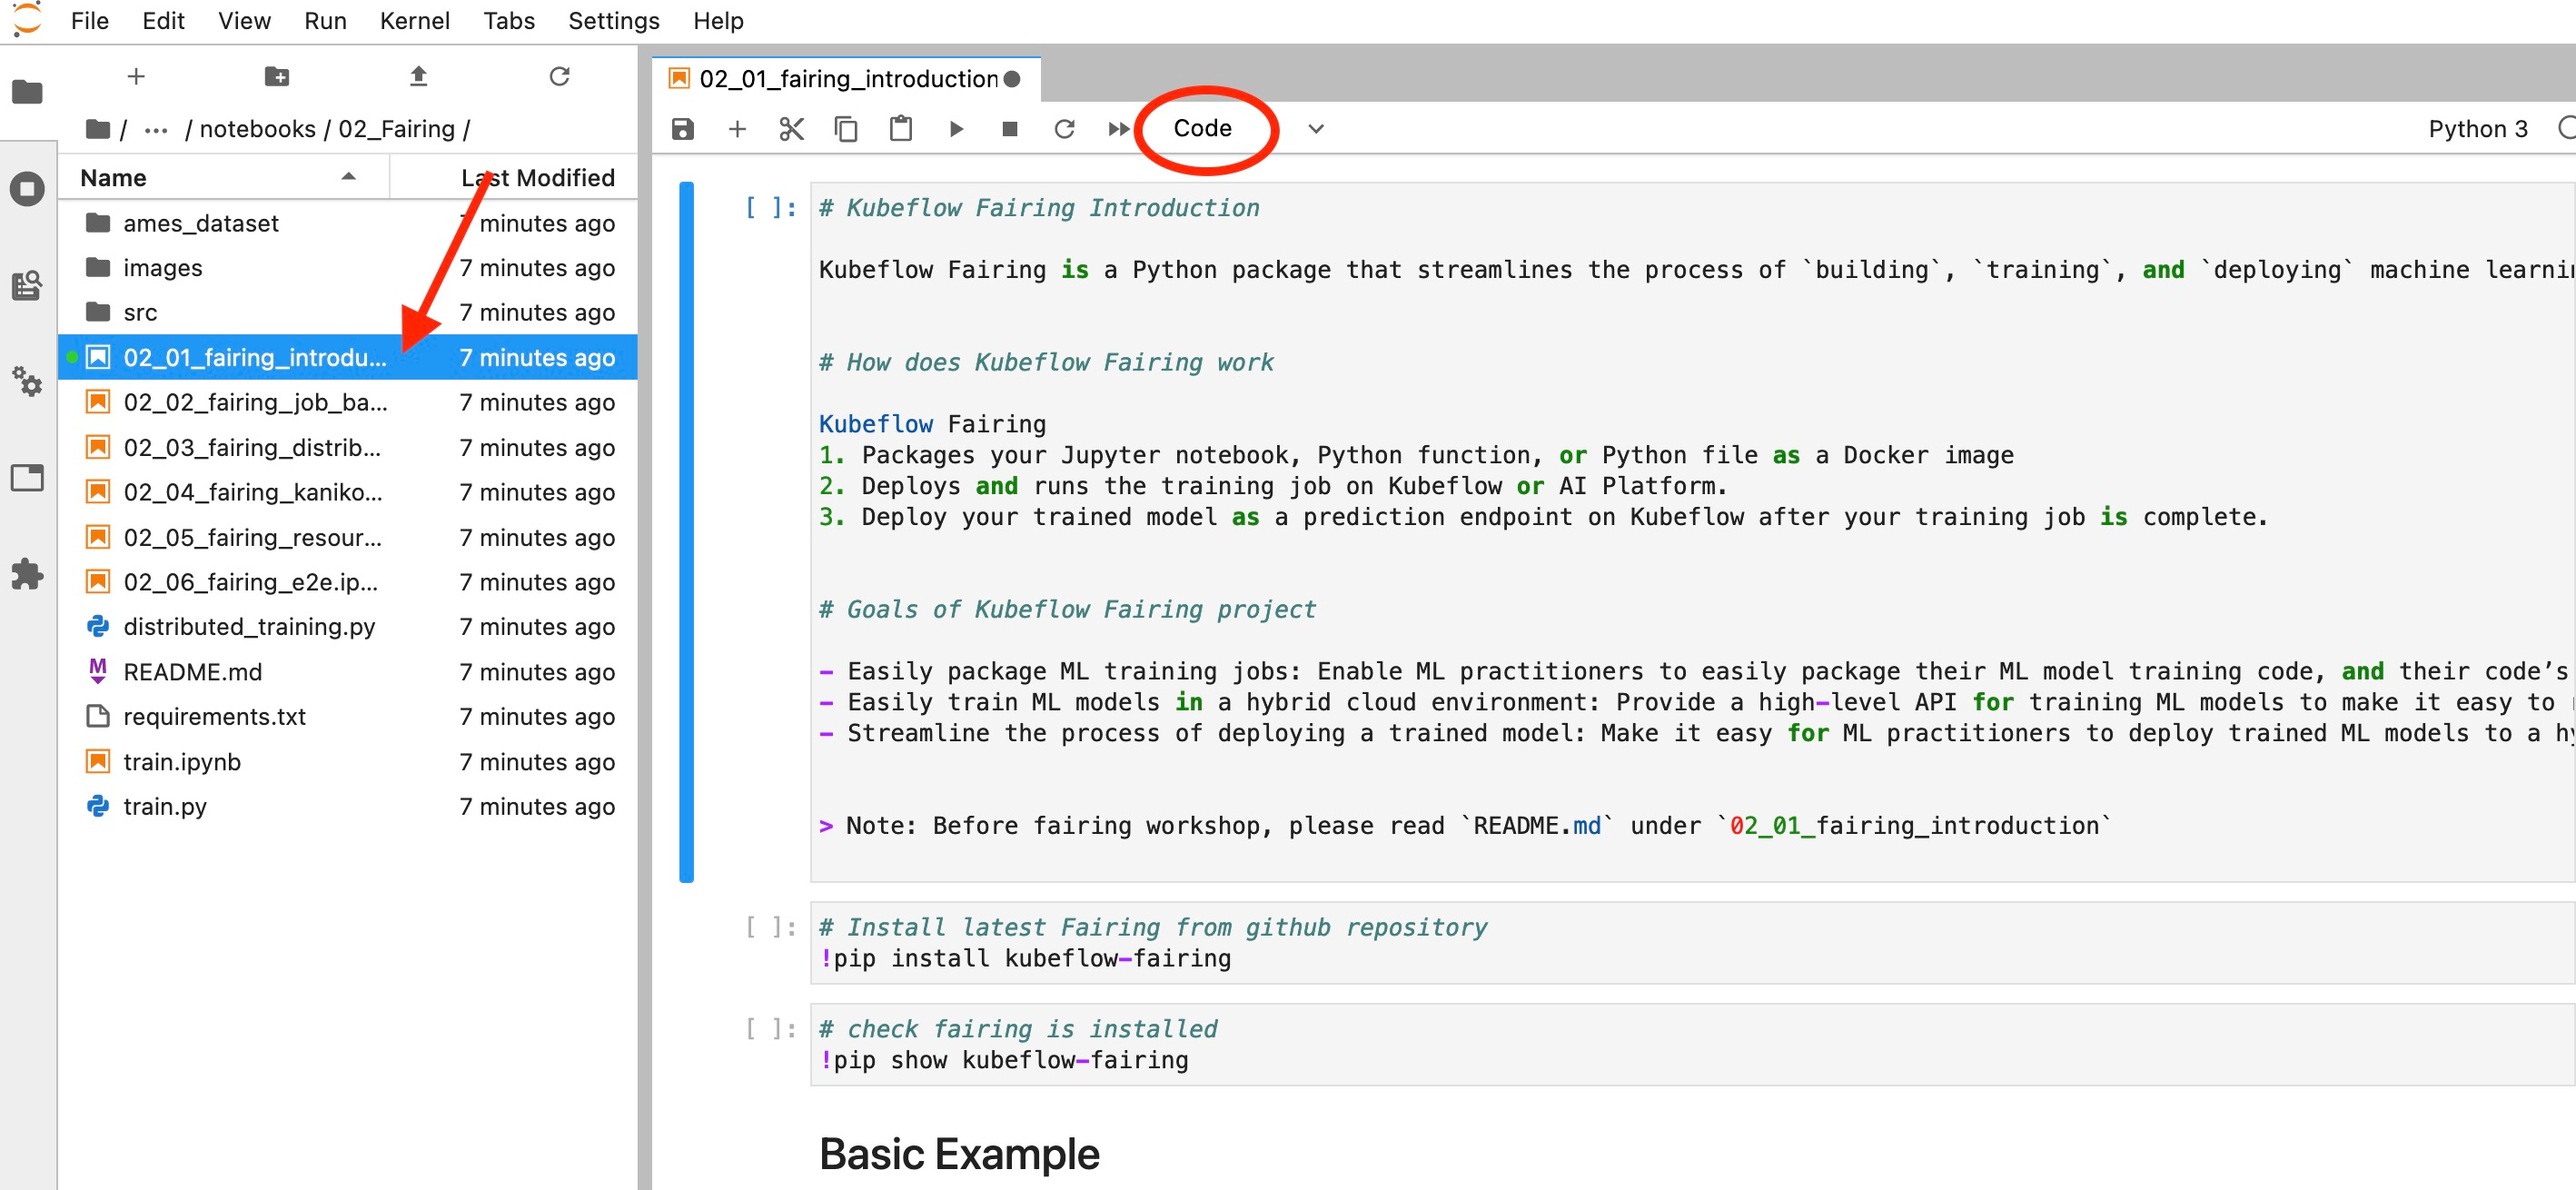Create a new folder in file browser
Viewport: 2576px width, 1190px height.
[277, 76]
